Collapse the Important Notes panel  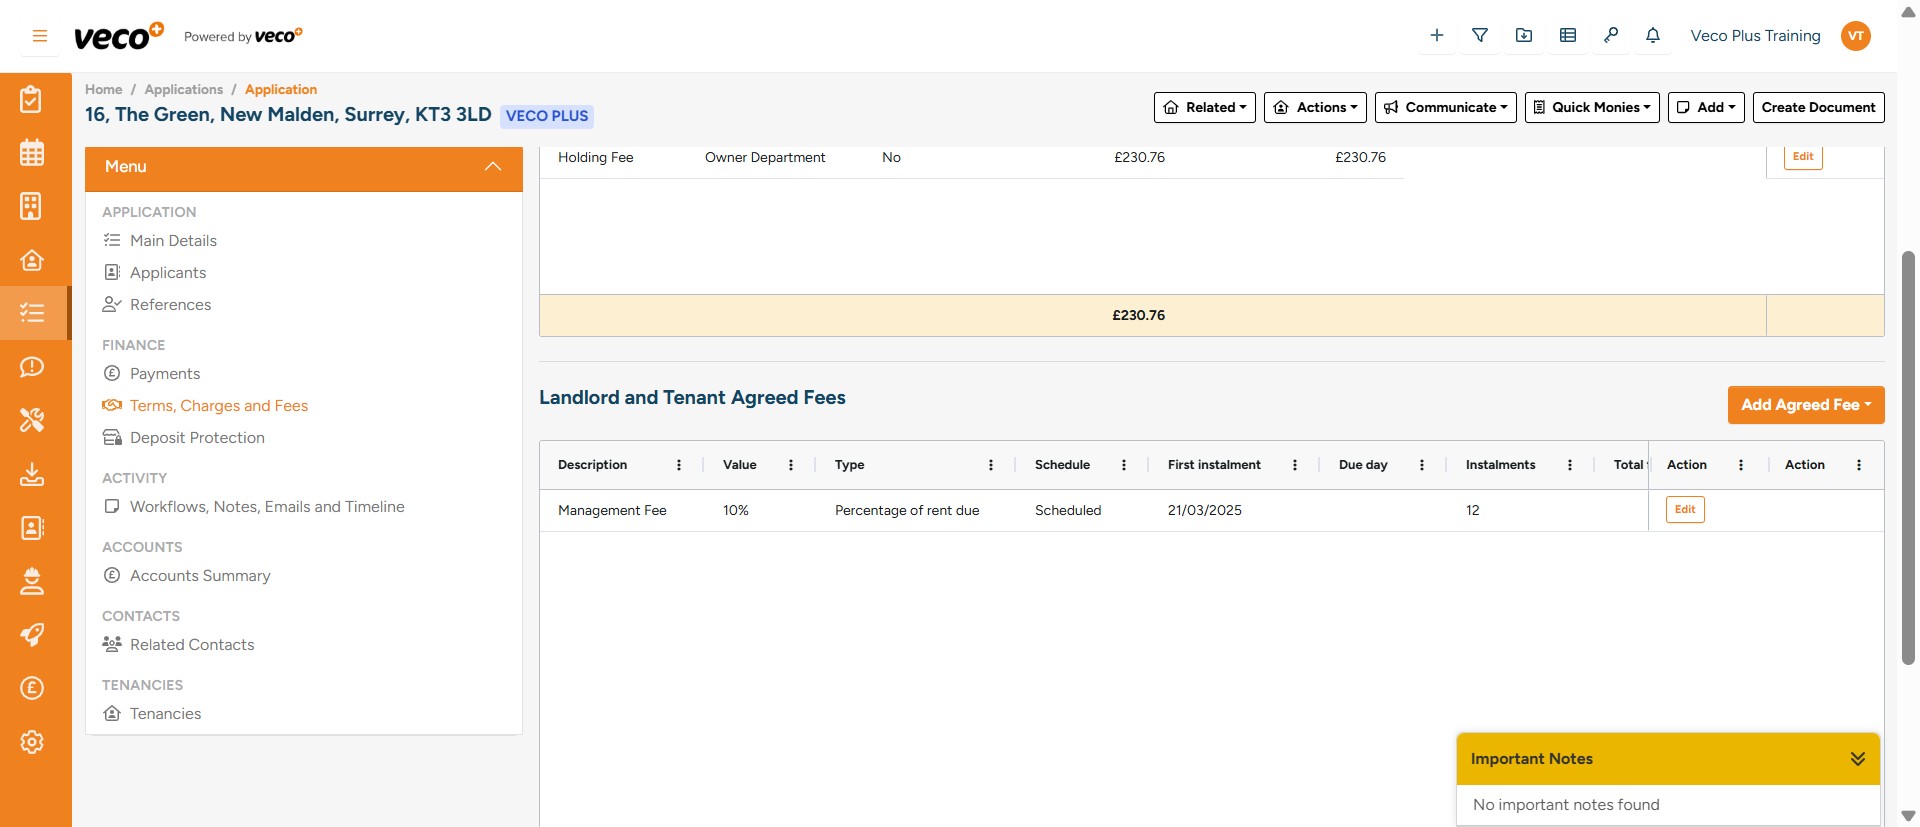pos(1857,759)
